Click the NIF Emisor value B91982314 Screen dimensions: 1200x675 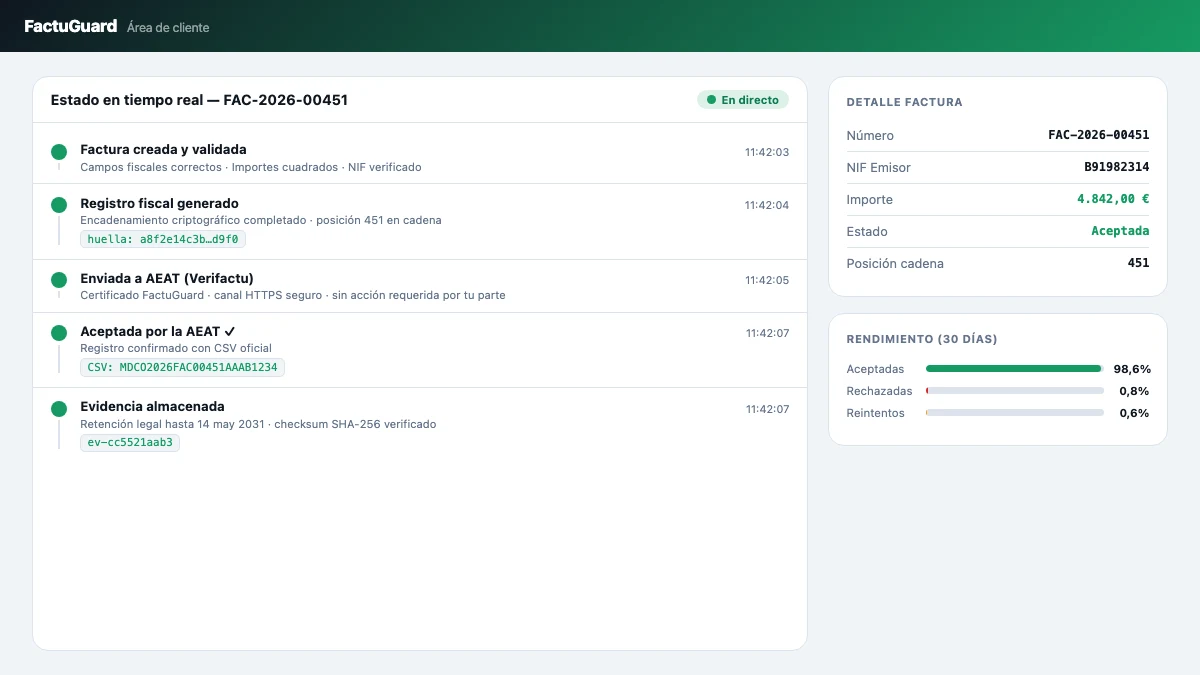[x=1116, y=167]
